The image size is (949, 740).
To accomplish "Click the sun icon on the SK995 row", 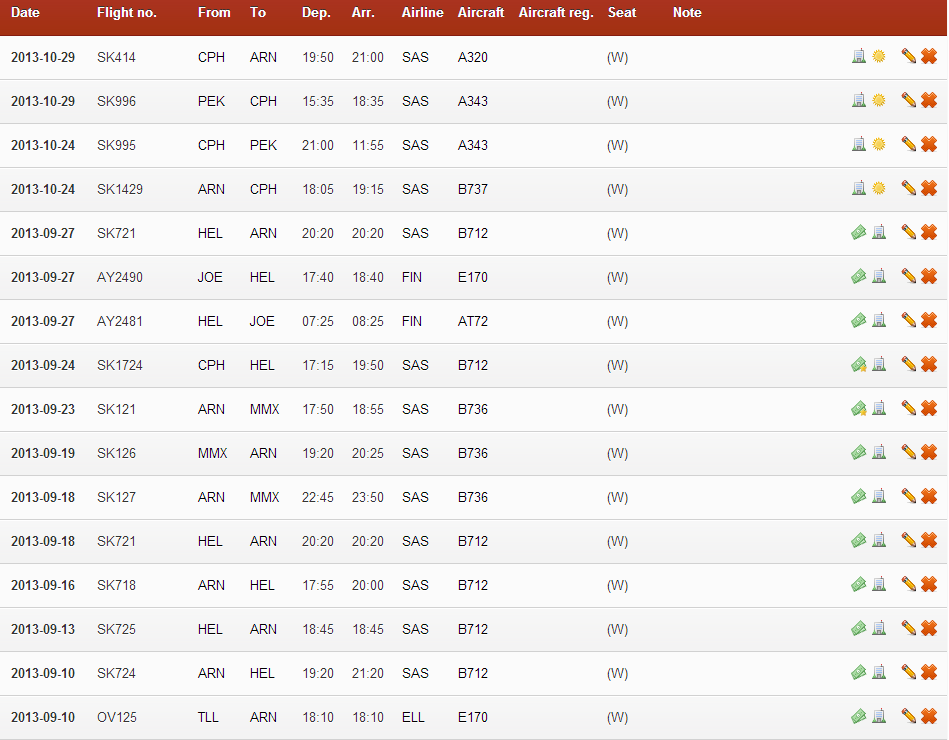I will pos(879,145).
